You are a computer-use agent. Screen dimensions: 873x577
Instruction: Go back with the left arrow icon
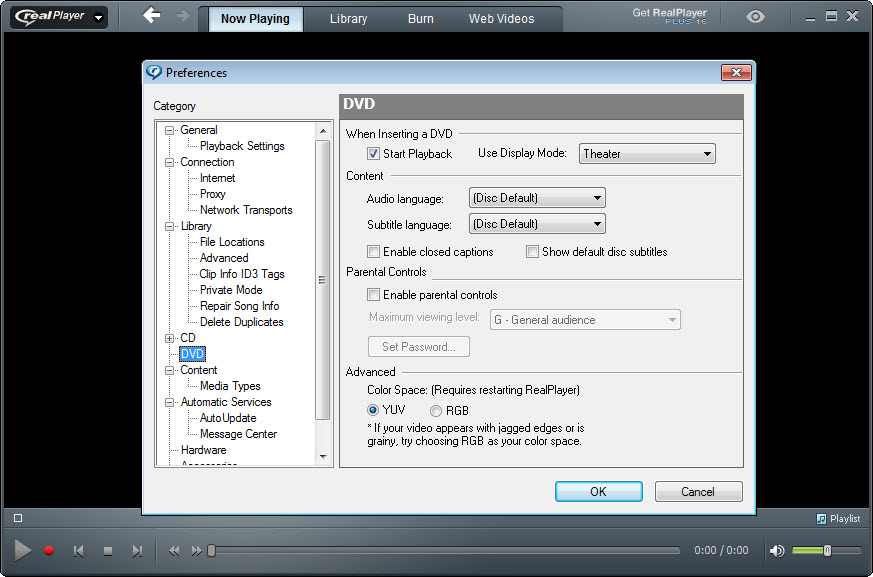152,16
